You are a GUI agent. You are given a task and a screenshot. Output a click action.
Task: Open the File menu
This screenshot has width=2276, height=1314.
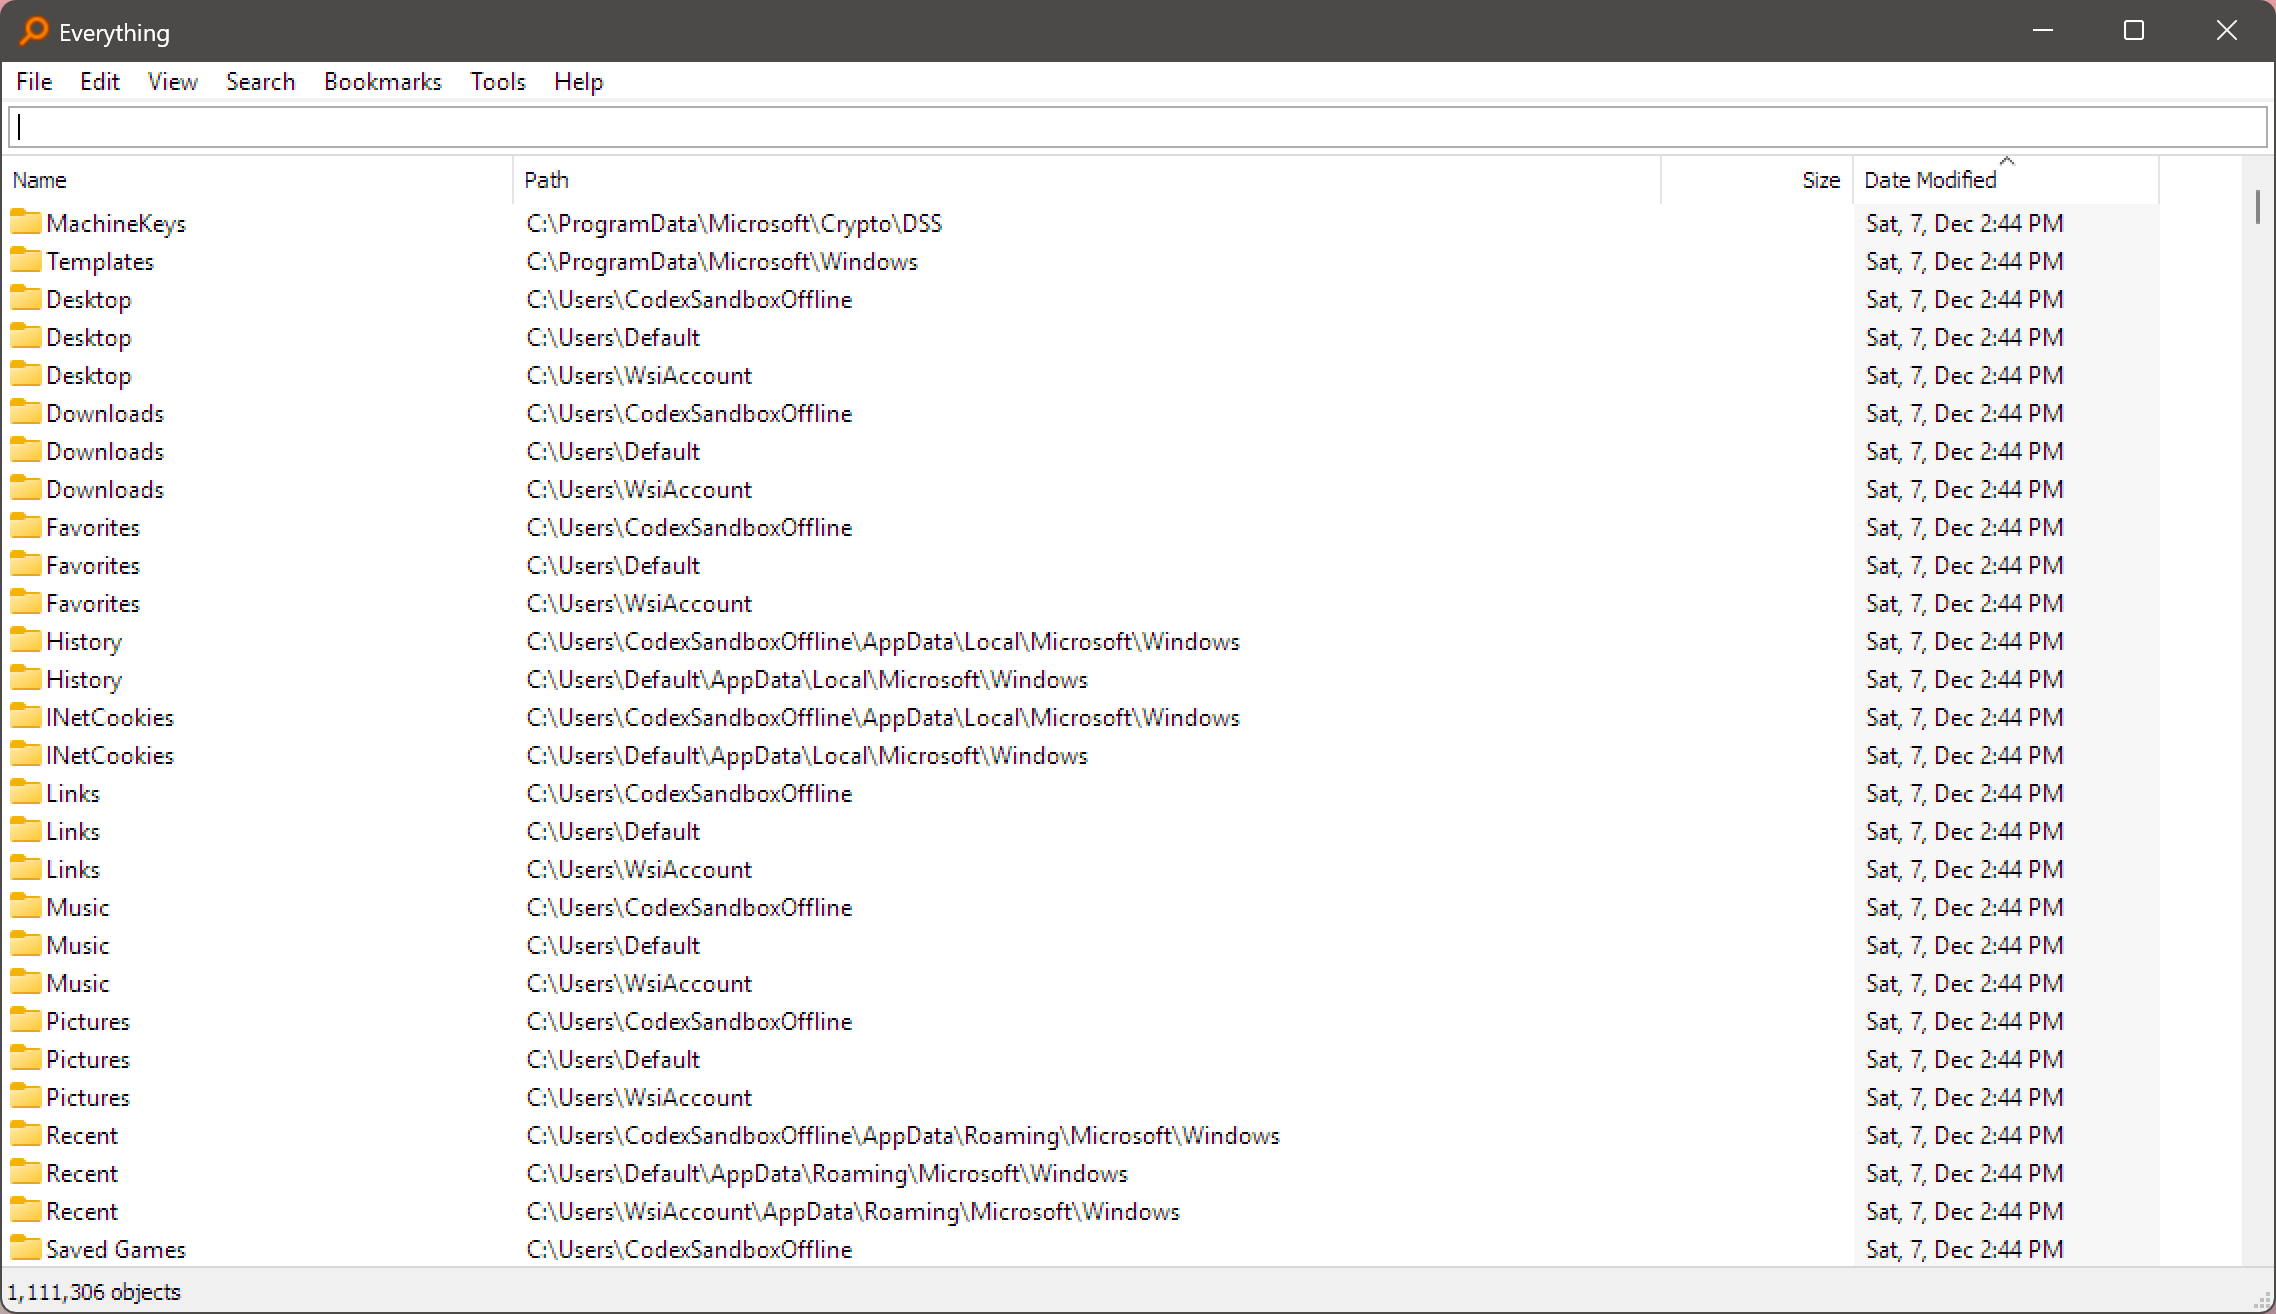click(x=34, y=82)
